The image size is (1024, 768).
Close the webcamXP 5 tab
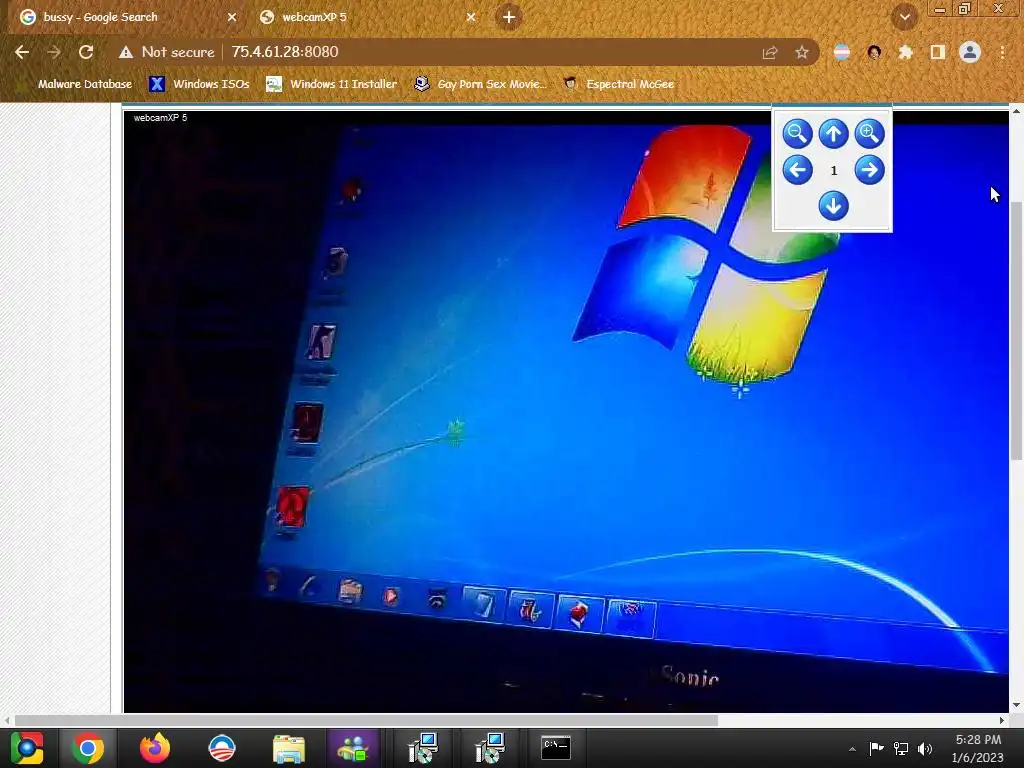(x=471, y=18)
